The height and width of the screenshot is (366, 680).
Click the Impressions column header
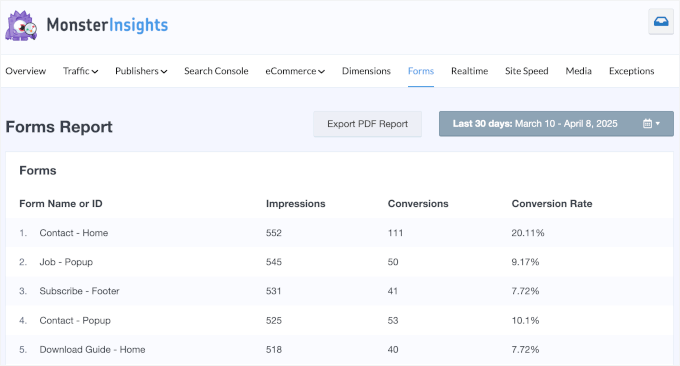(x=295, y=204)
